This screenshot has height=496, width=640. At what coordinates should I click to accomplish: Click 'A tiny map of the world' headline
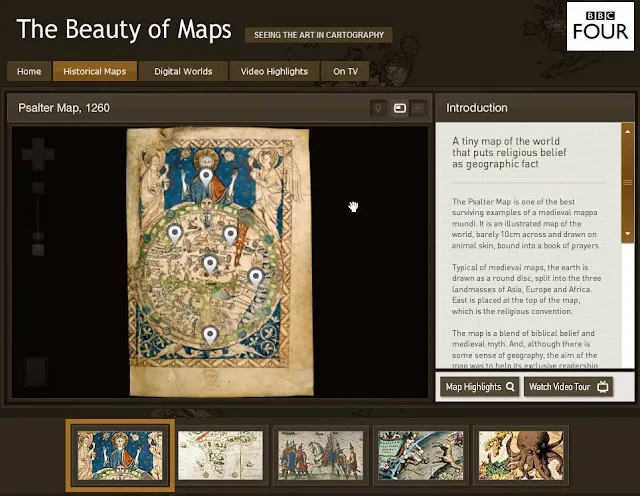[x=509, y=152]
